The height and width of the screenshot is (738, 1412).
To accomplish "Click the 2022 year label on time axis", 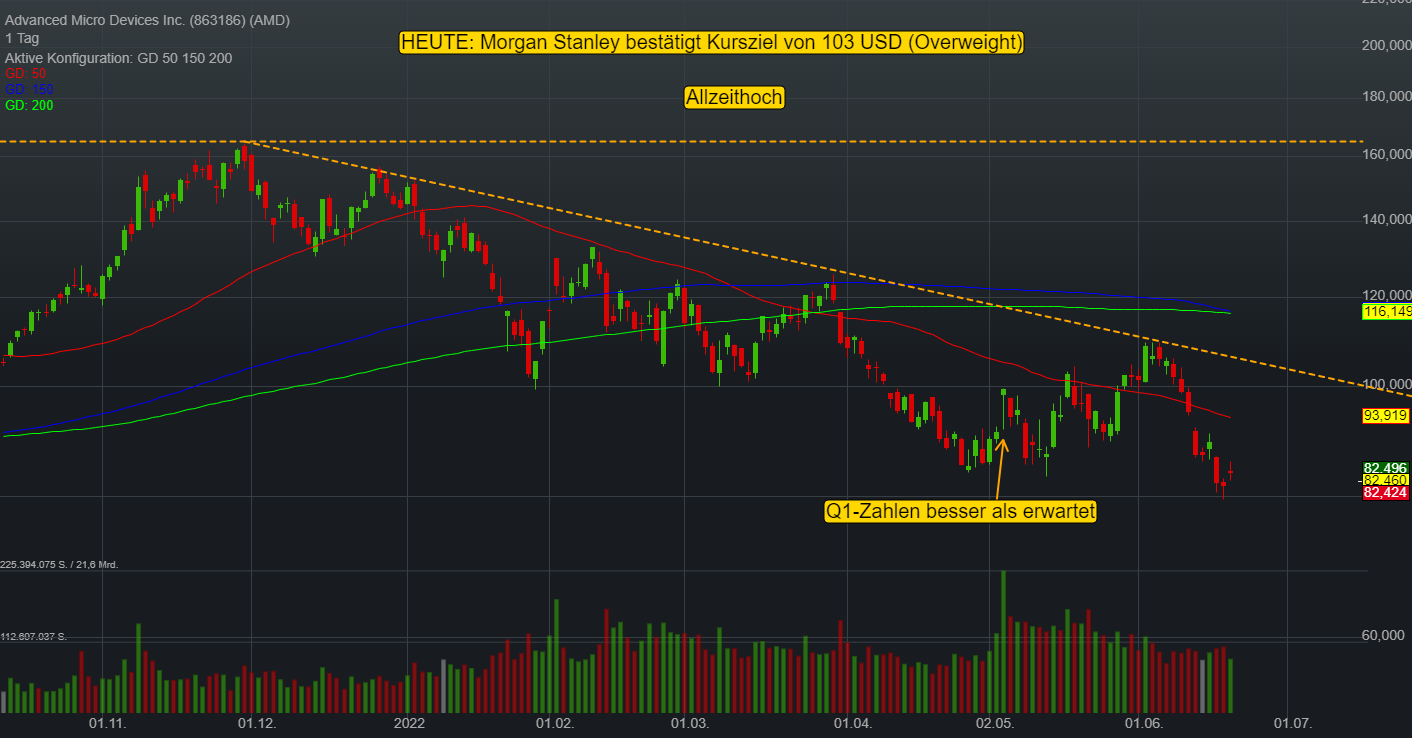I will pos(410,723).
